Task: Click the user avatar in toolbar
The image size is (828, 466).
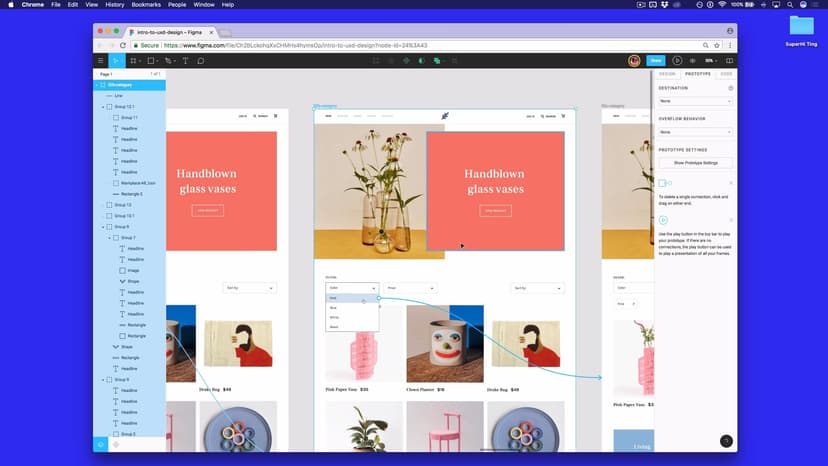Action: click(x=634, y=61)
